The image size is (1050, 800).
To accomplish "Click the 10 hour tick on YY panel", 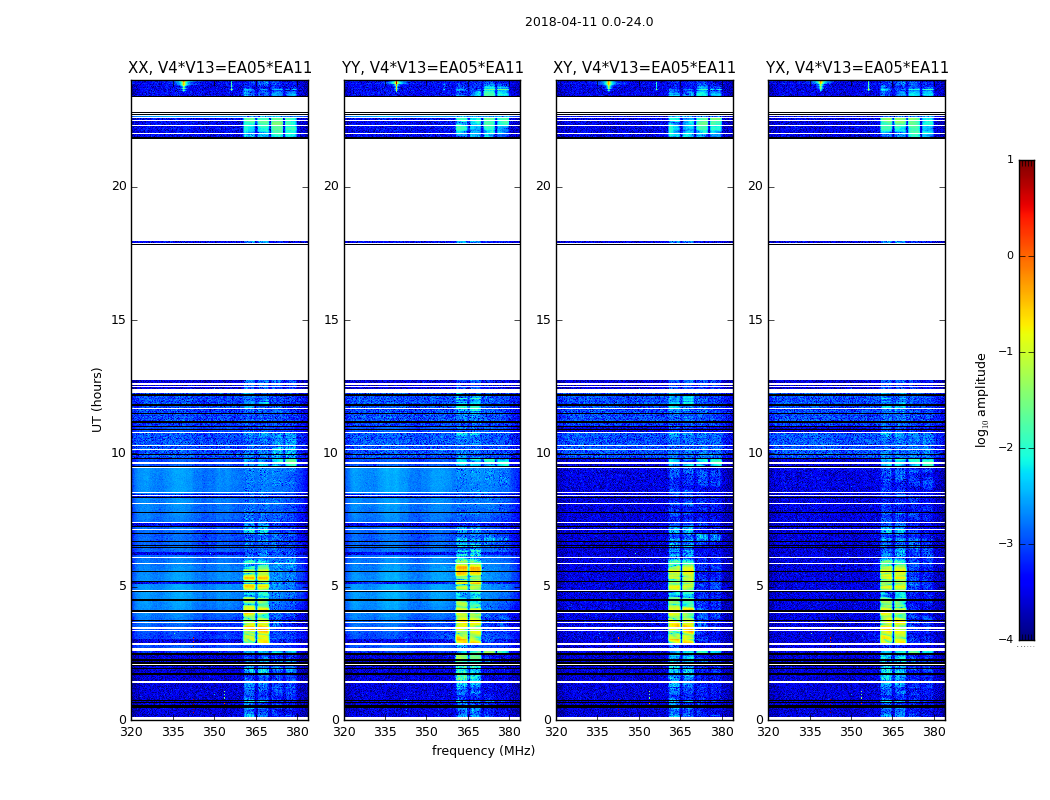I will tap(331, 453).
